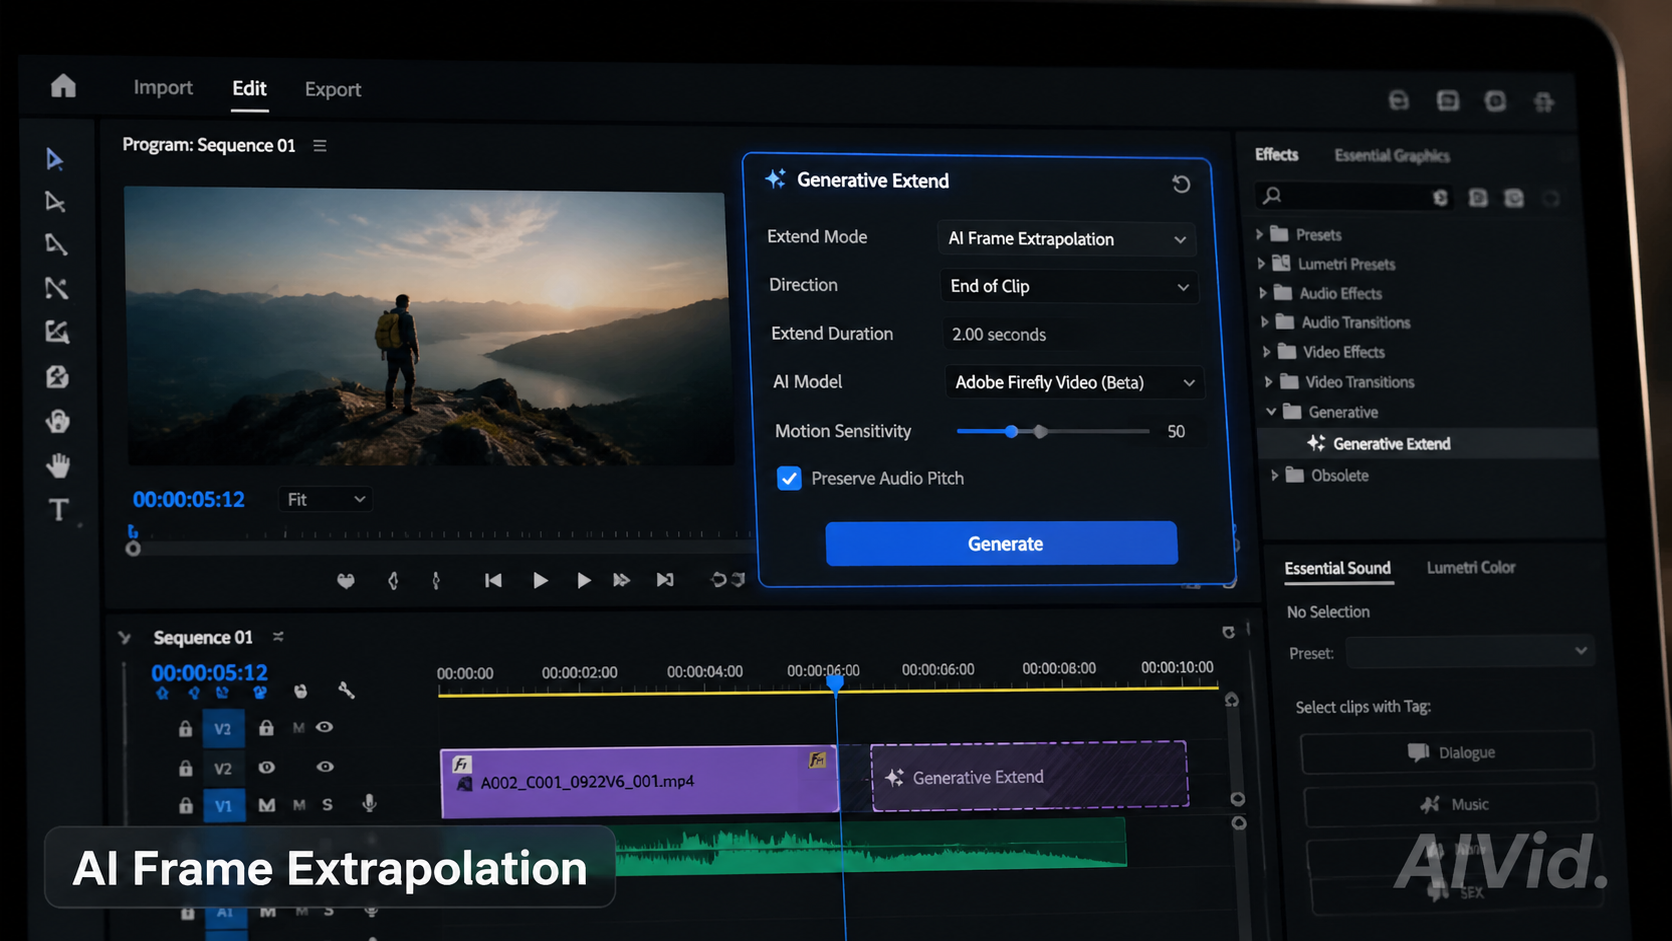Add marker with the heart-shaped icon
Screen dimensions: 1672x941
[x=346, y=581]
